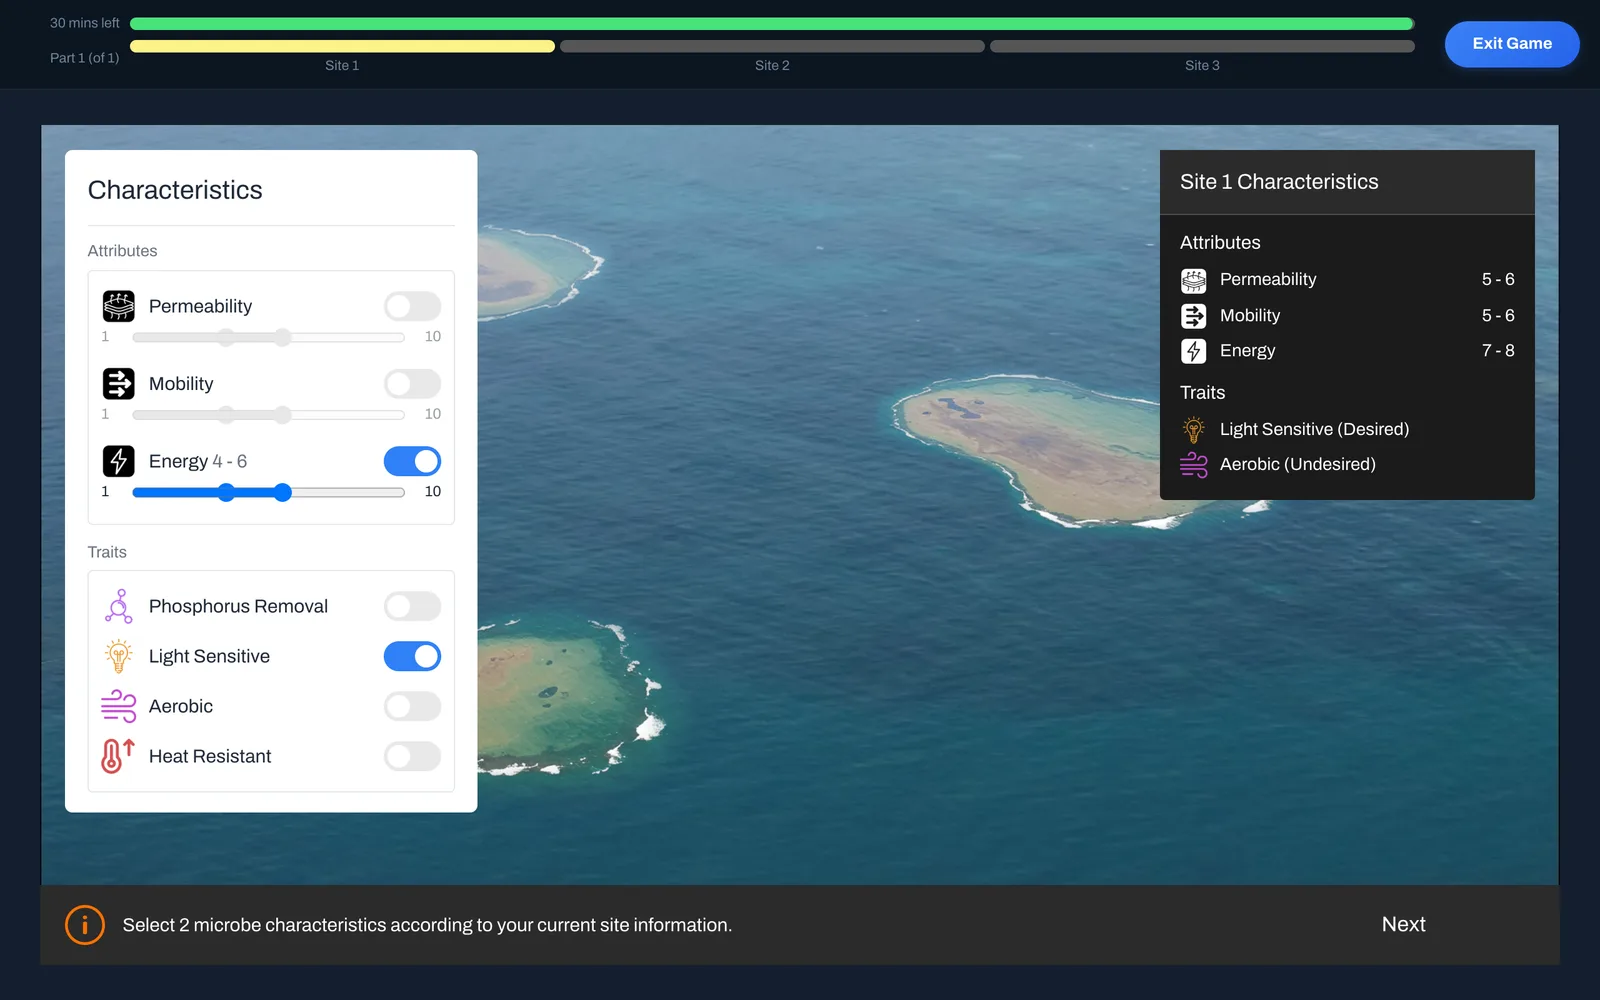Screen dimensions: 1600x1000
Task: Click the Aerobic wind icon in Characteristics
Action: coord(118,706)
